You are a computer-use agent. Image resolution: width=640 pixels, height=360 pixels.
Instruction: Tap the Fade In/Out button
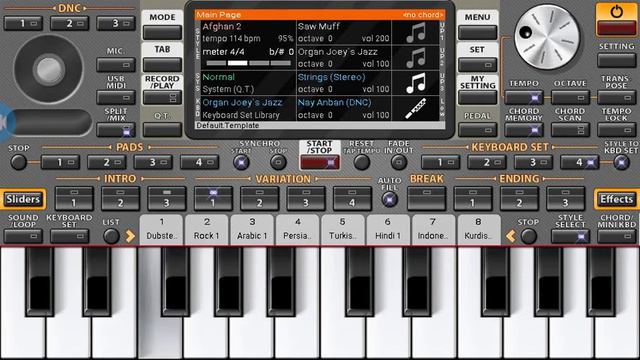point(399,162)
